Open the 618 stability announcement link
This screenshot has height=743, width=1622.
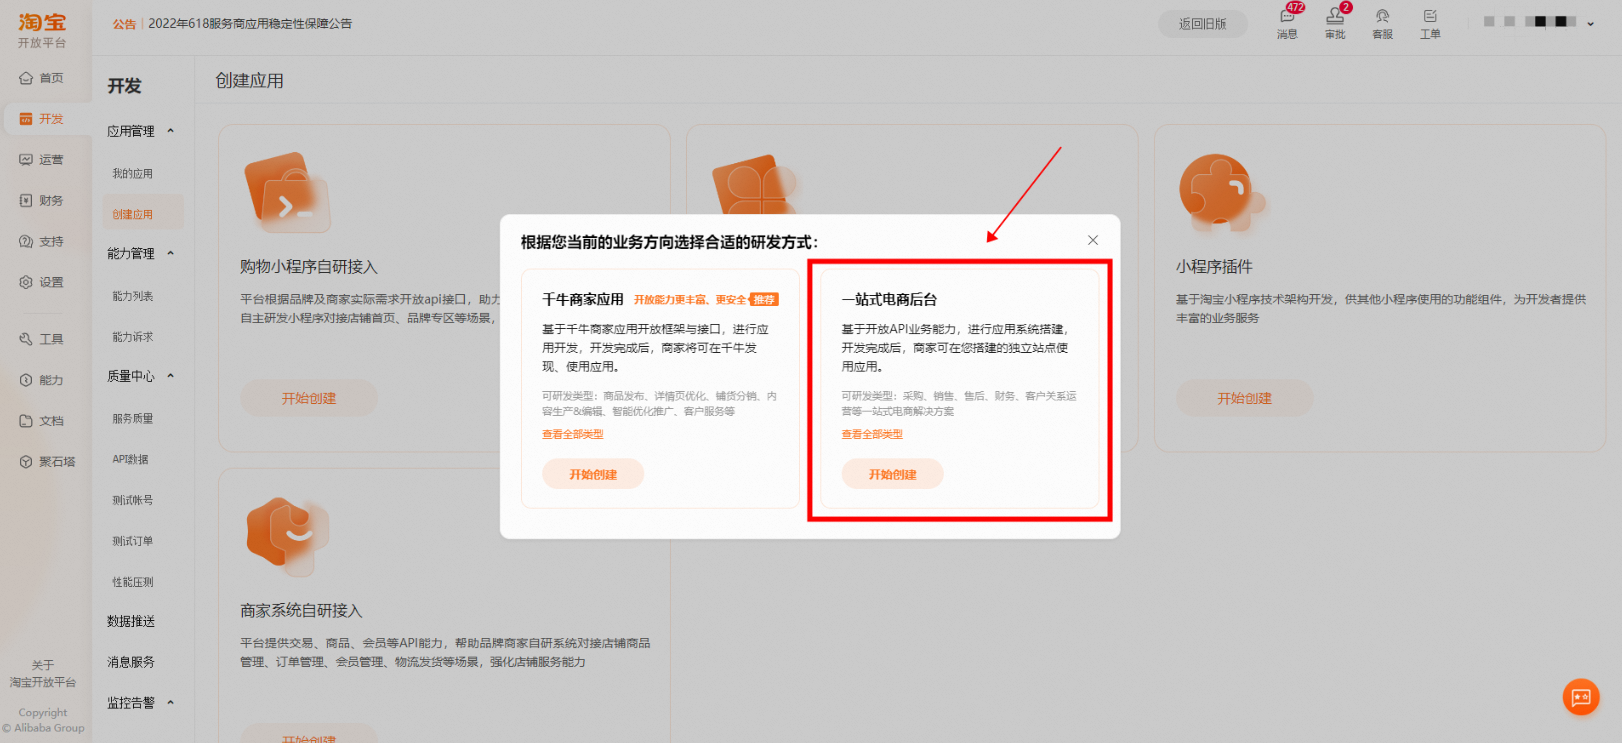250,23
